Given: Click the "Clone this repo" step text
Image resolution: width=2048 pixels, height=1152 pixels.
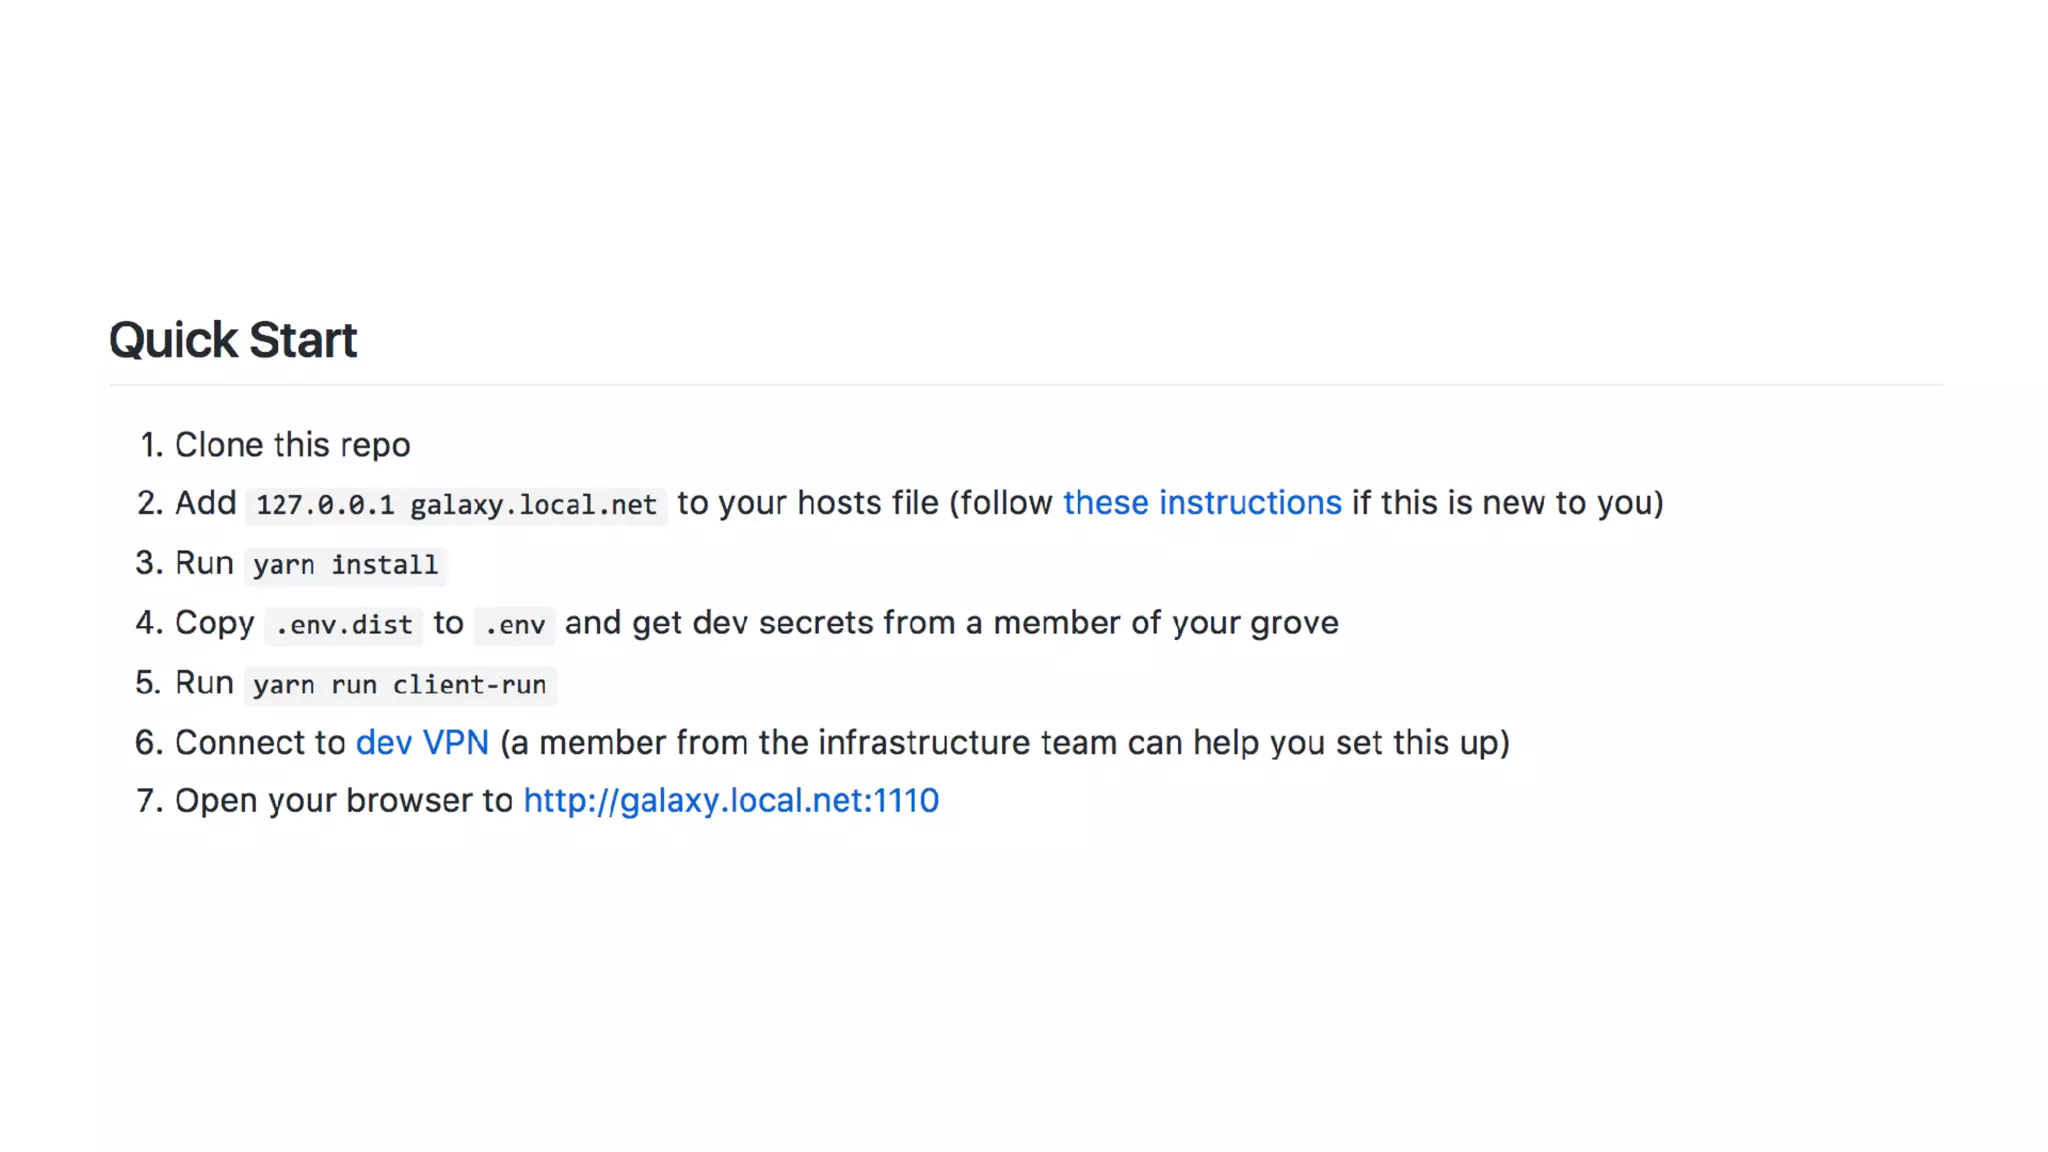Looking at the screenshot, I should [x=292, y=445].
